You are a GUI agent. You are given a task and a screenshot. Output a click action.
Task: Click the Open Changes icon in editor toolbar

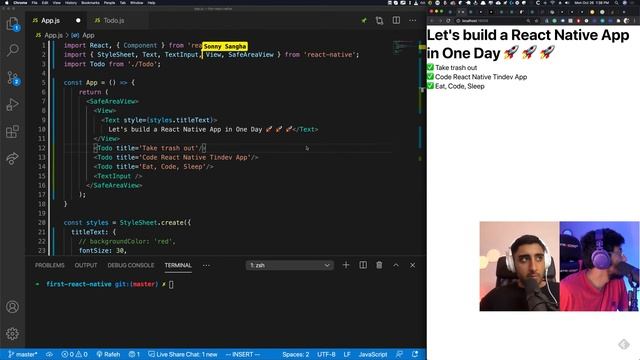(380, 20)
